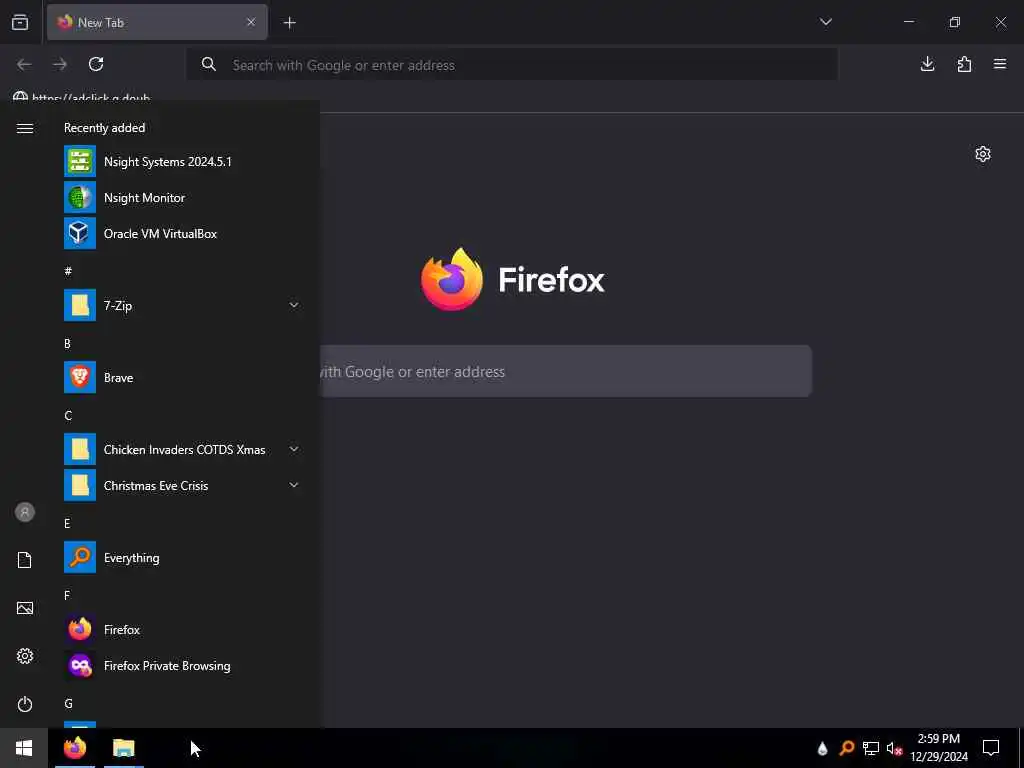Screen dimensions: 1024x768
Task: Open the Everything tray icon
Action: click(x=846, y=748)
